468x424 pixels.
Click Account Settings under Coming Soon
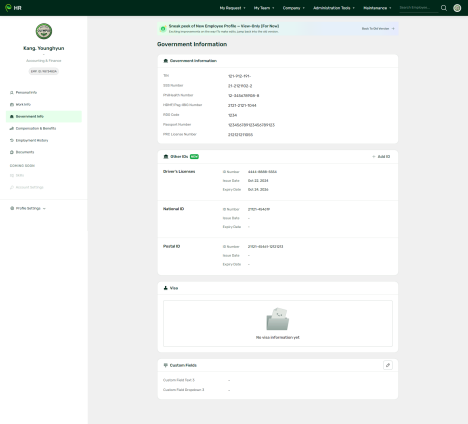tap(44, 187)
